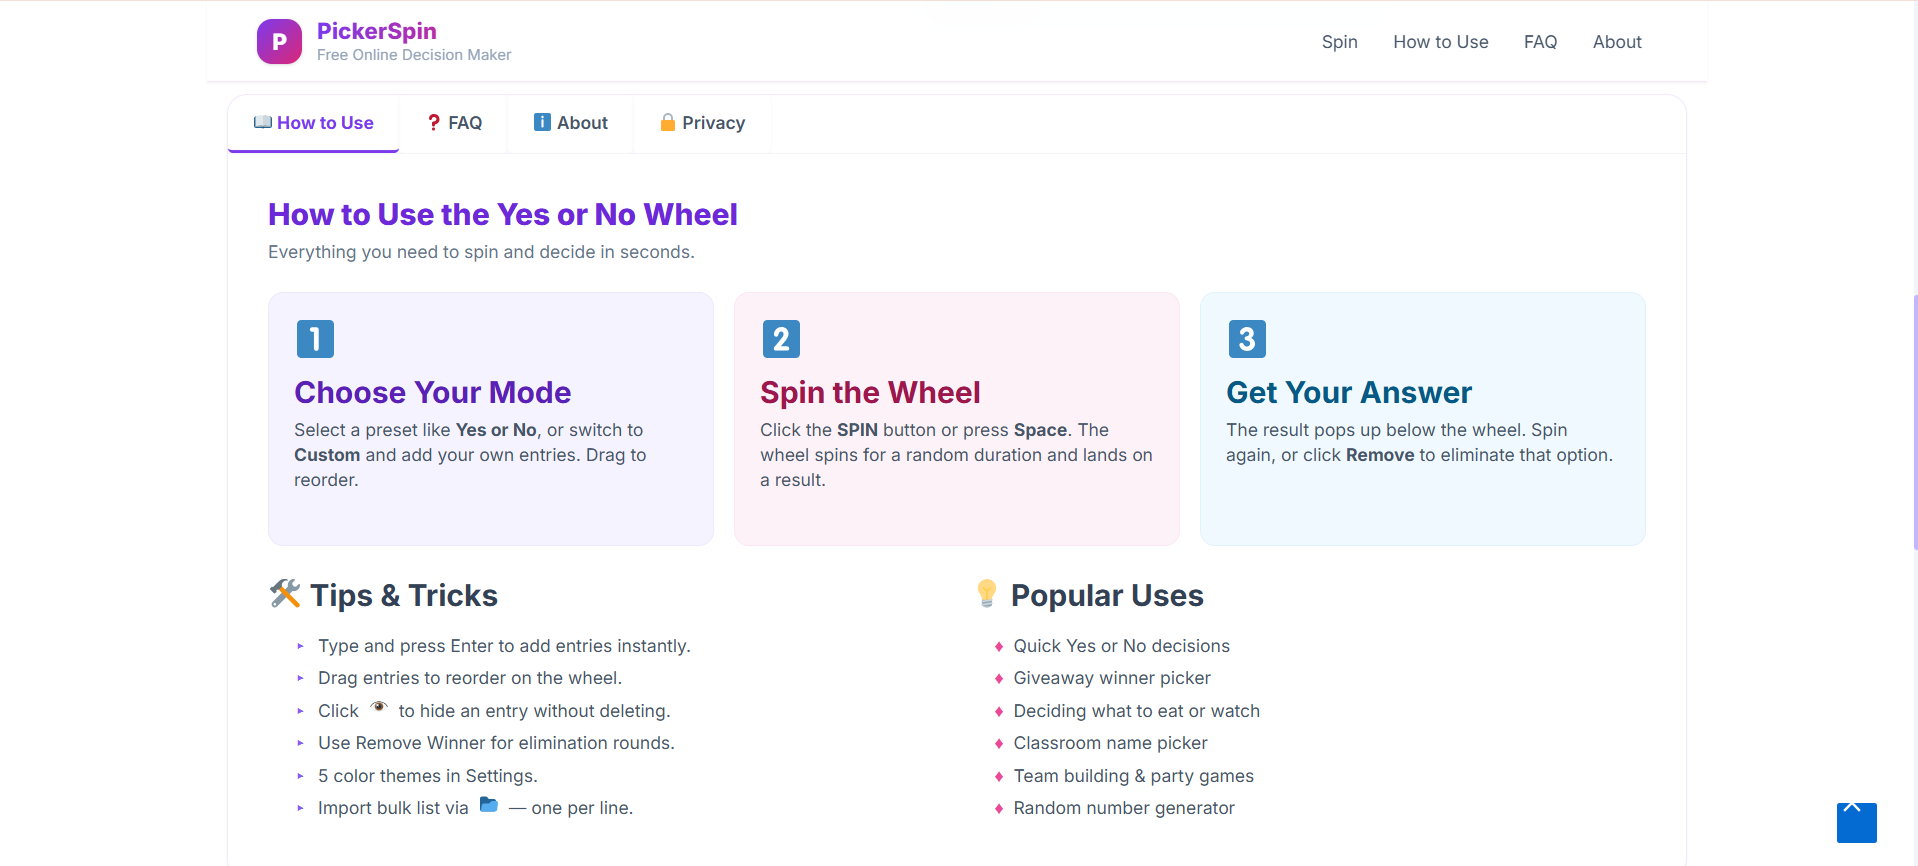Image resolution: width=1918 pixels, height=866 pixels.
Task: Click the hammer and wrench Tips icon
Action: [285, 594]
